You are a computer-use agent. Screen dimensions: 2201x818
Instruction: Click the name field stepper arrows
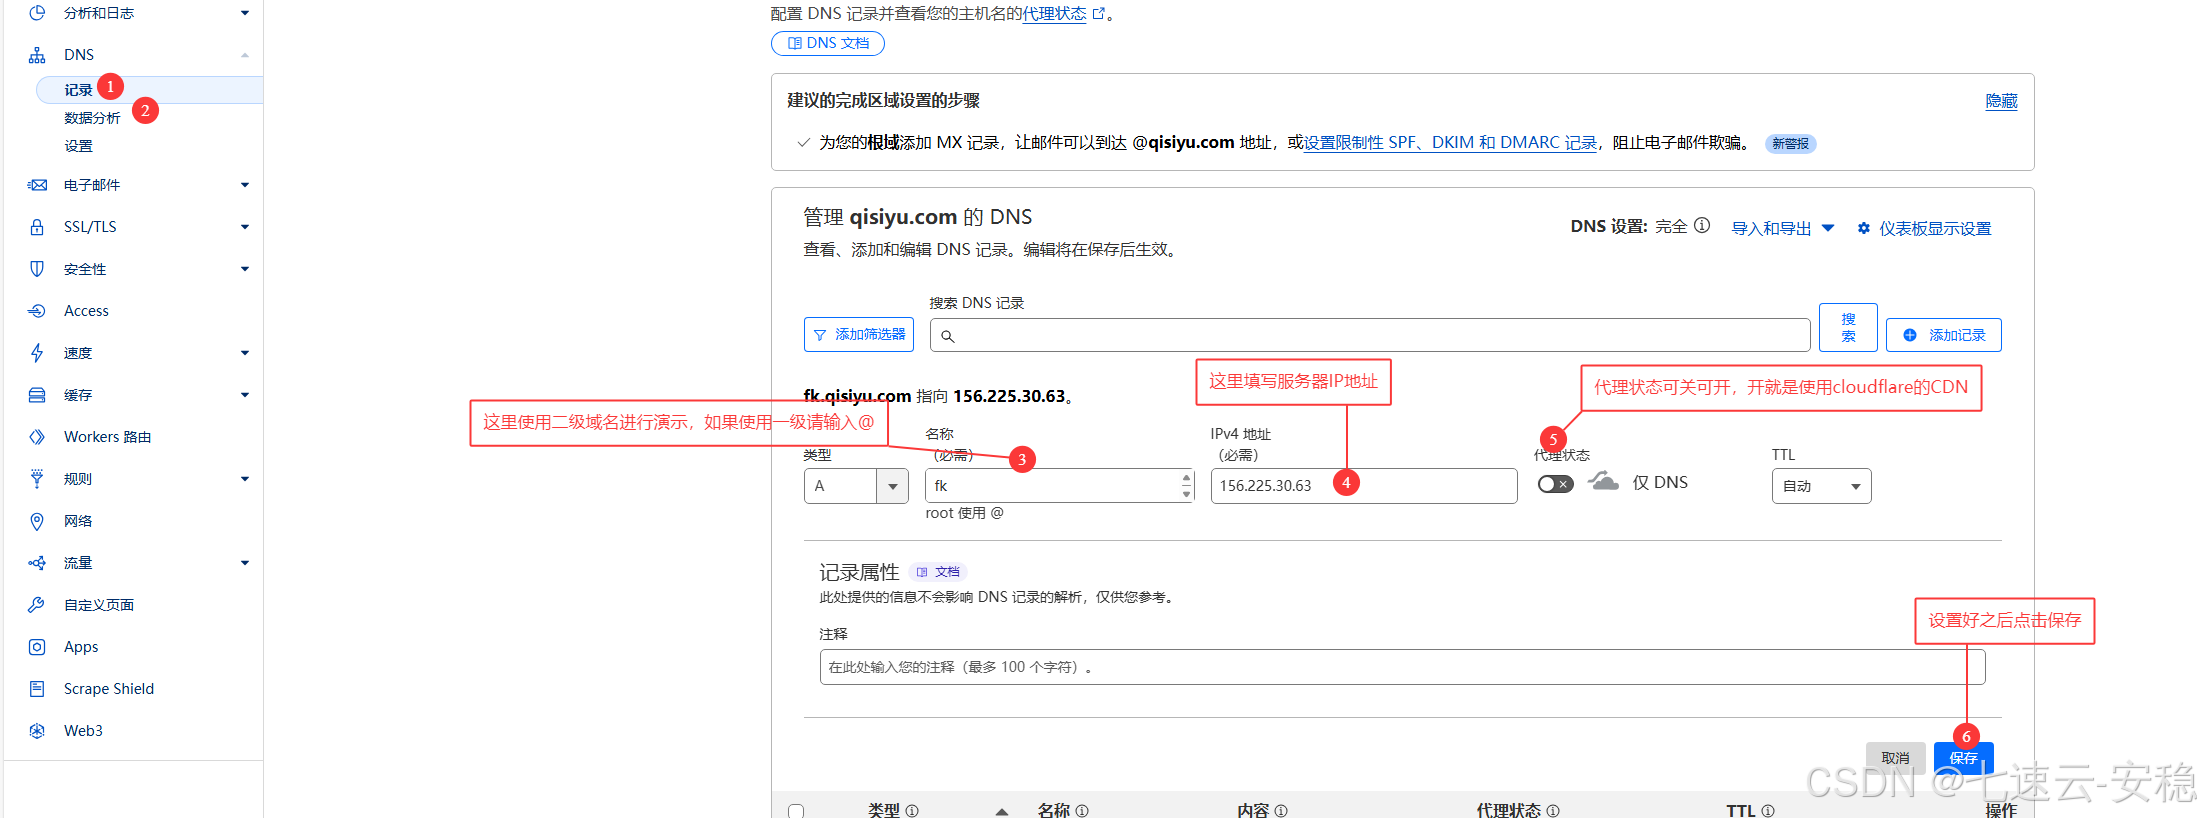[x=1186, y=486]
